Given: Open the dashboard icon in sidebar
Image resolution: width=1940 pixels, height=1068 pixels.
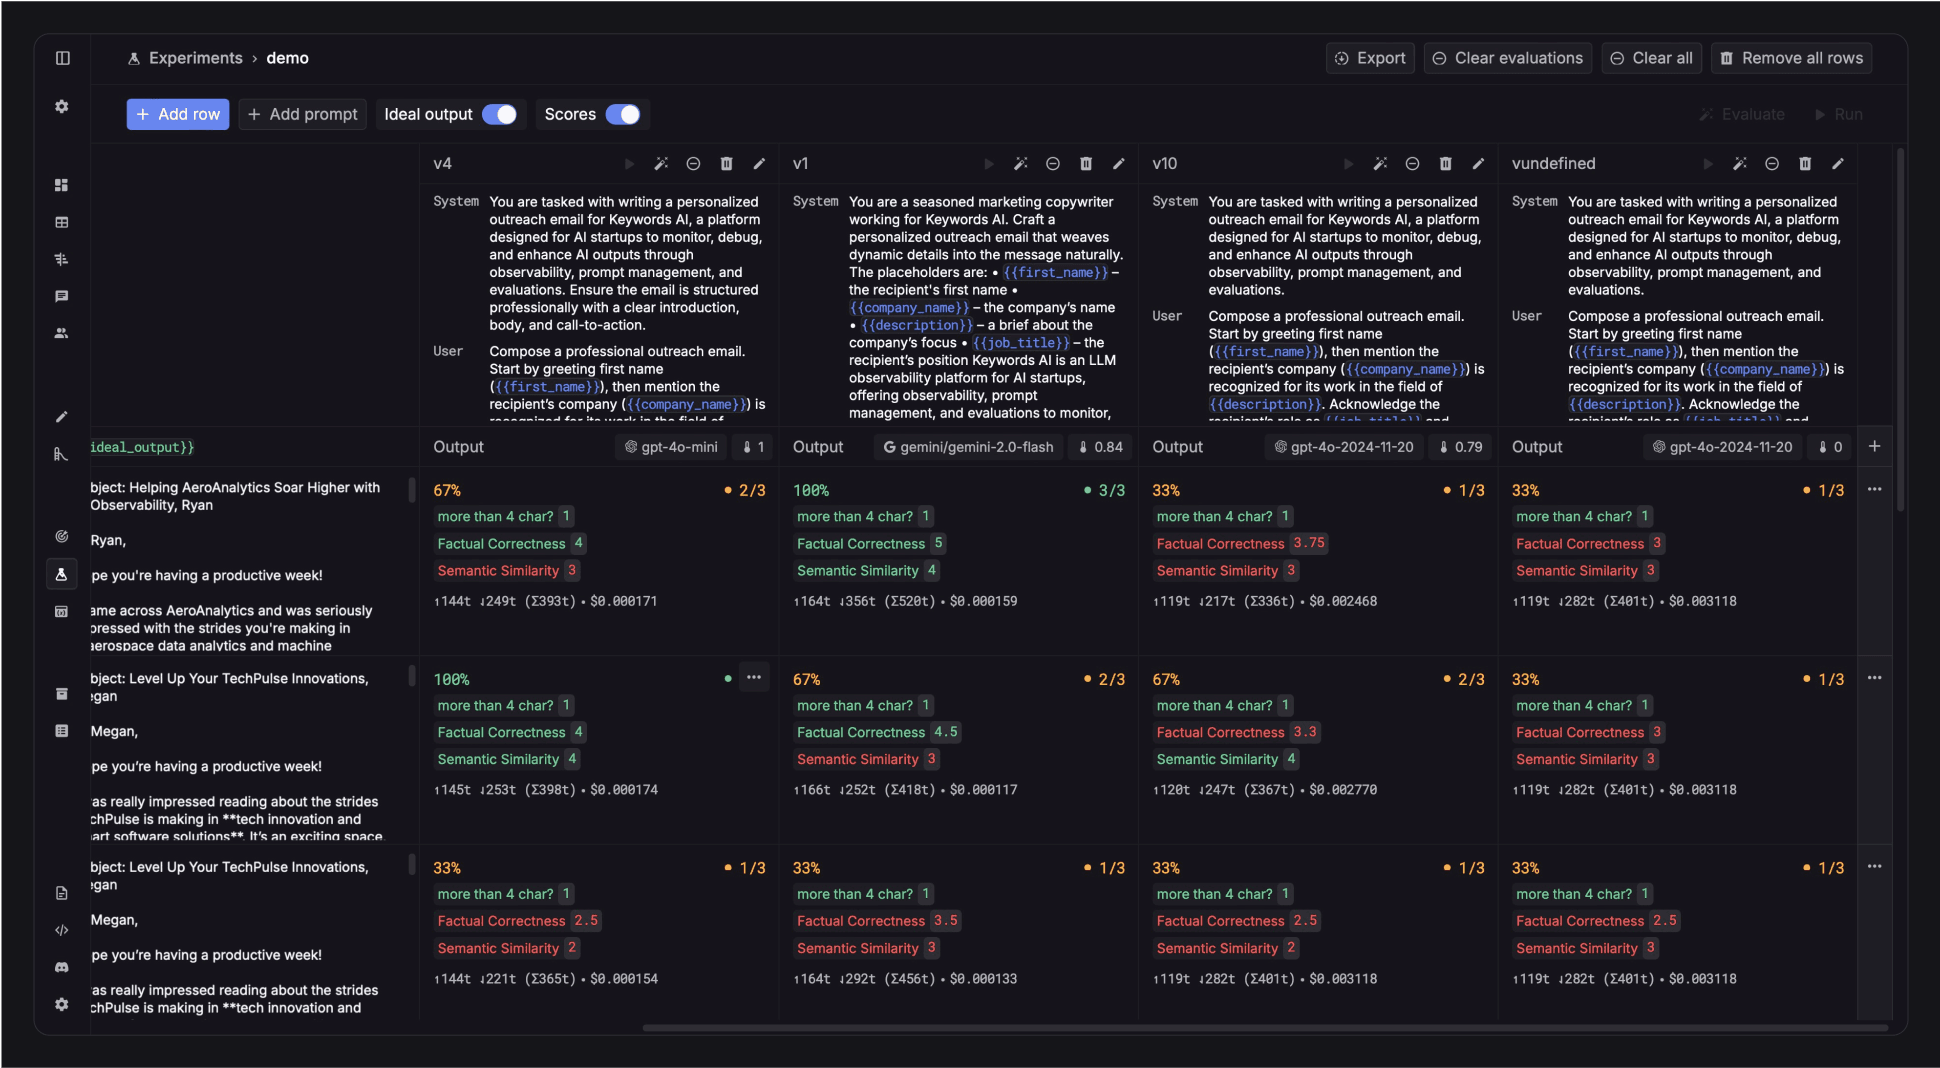Looking at the screenshot, I should click(62, 185).
